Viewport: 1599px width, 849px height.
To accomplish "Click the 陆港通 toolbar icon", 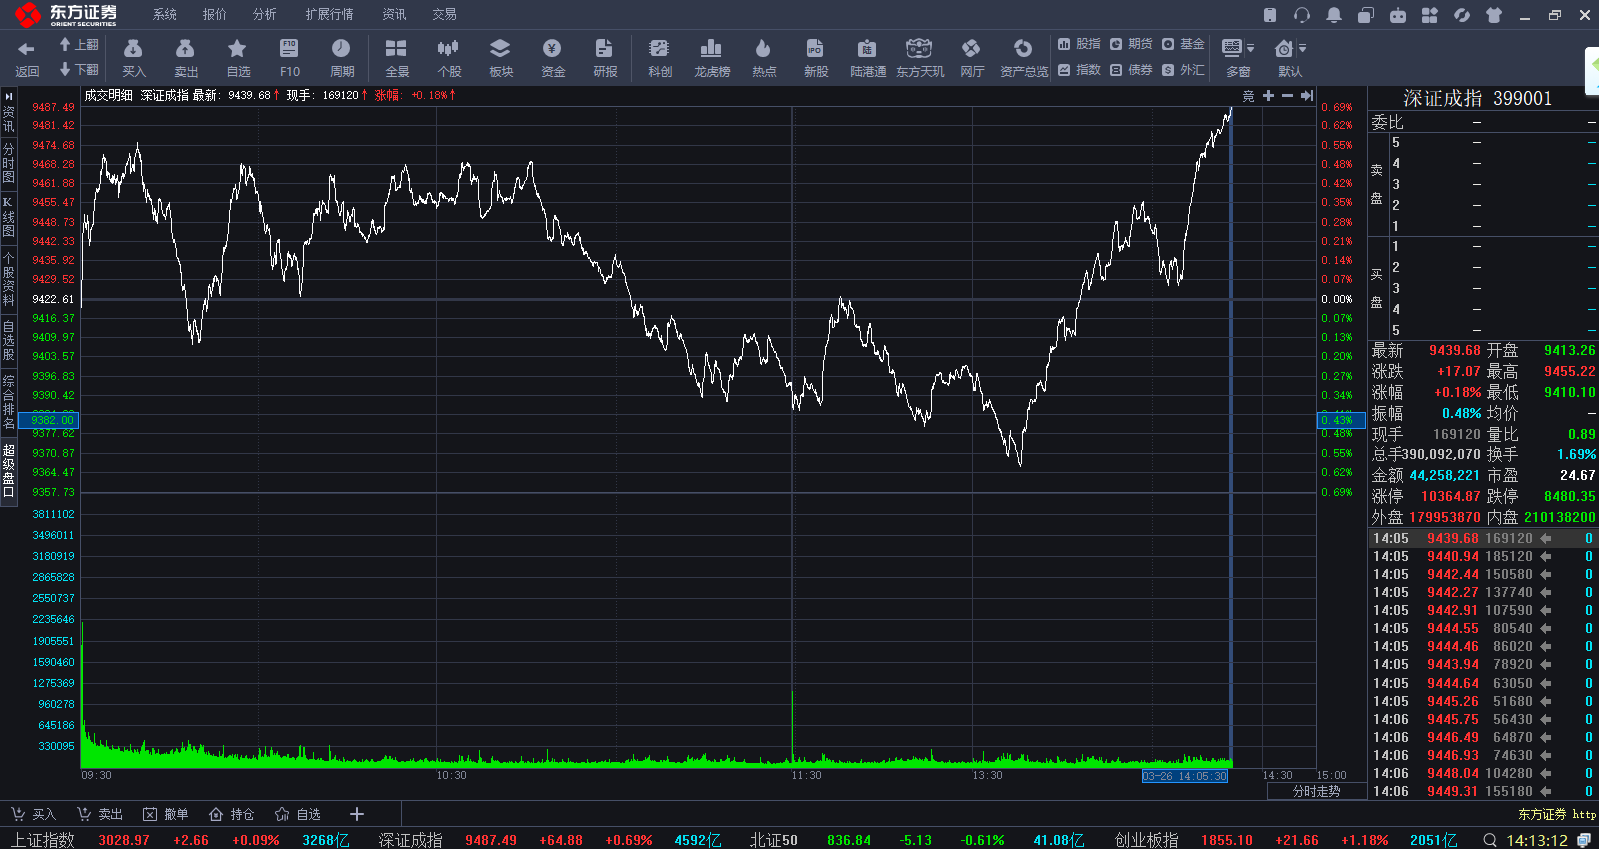I will [x=868, y=58].
